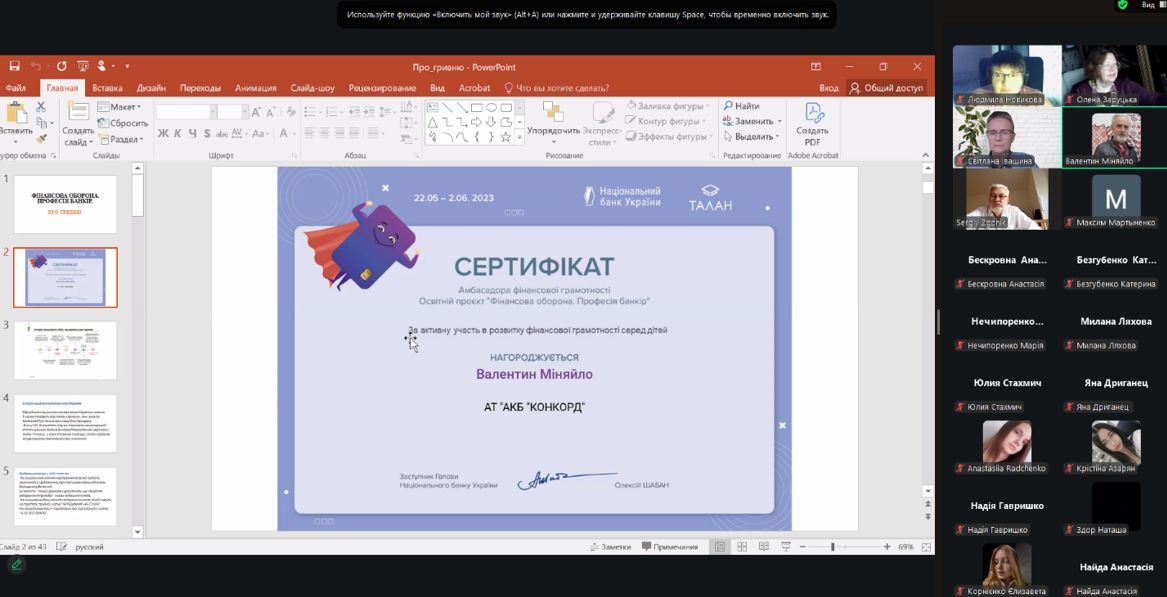
Task: Click the Создать PDF Acrobat icon
Action: (812, 124)
